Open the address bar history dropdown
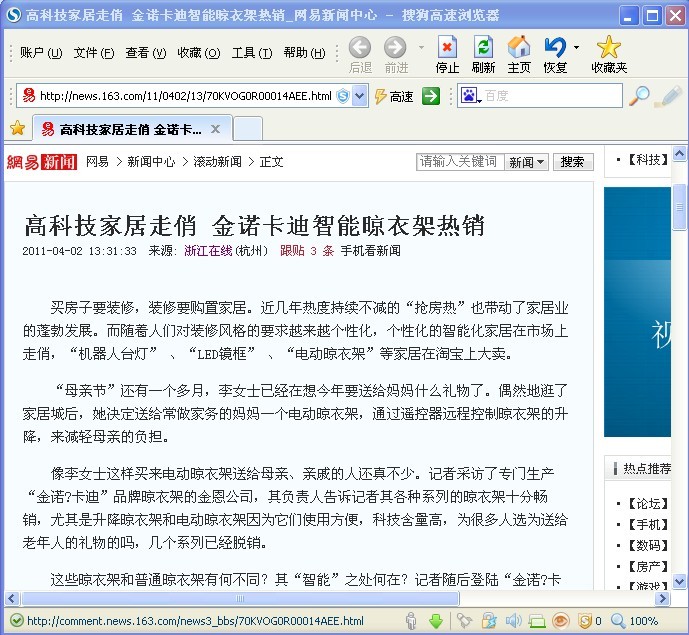The height and width of the screenshot is (635, 689). pyautogui.click(x=360, y=96)
